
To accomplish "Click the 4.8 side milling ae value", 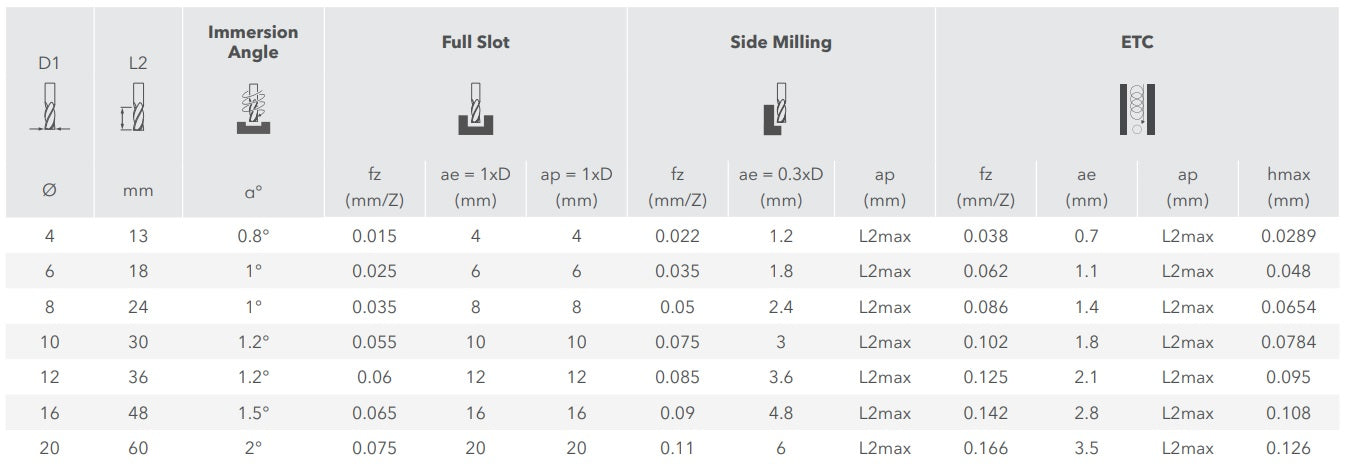I will click(780, 413).
